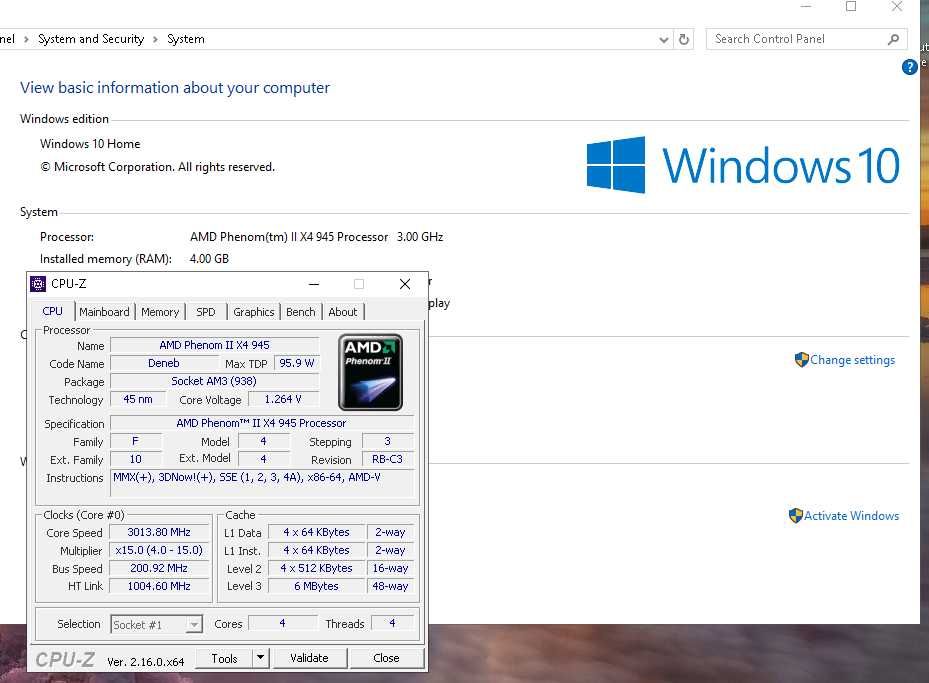Click the Cores count value
929x683 pixels.
[282, 623]
